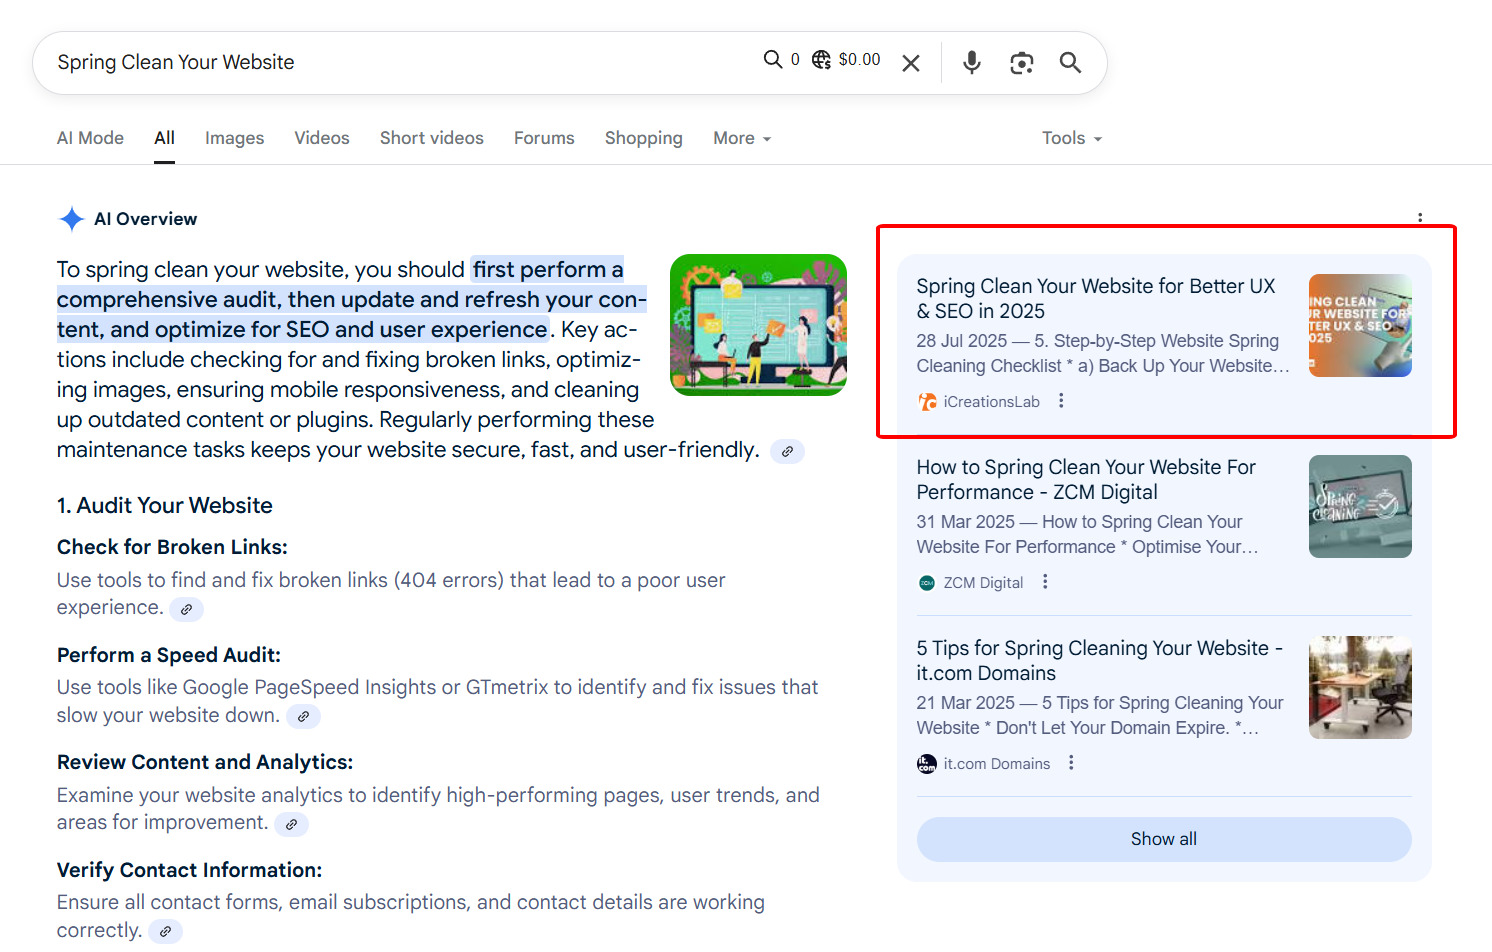1492x952 pixels.
Task: Open three-dot menu above AI Overview sources
Action: point(1419,217)
